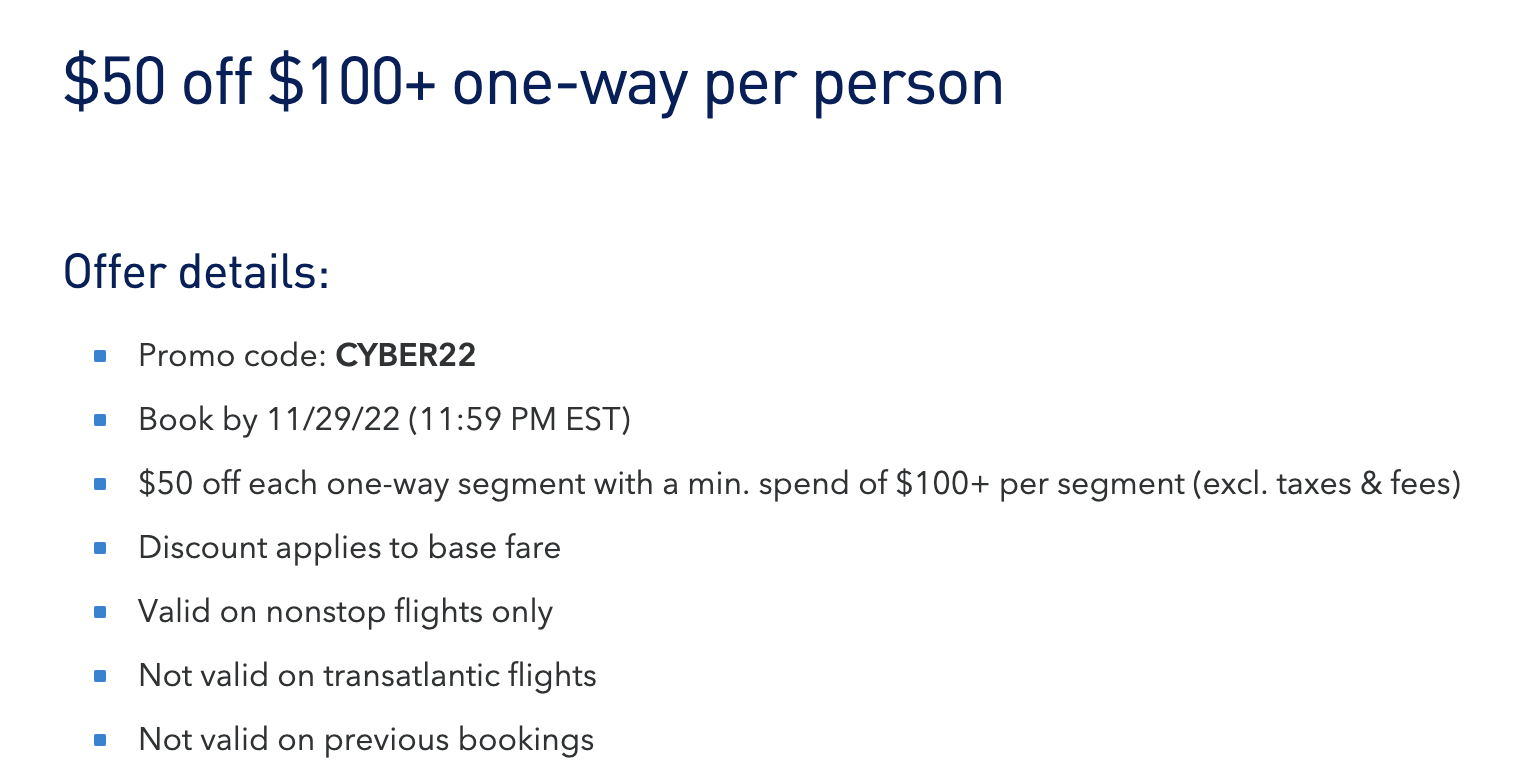Click the "Not valid on previous bookings" line
Screen dimensions: 1518x782
(366, 740)
